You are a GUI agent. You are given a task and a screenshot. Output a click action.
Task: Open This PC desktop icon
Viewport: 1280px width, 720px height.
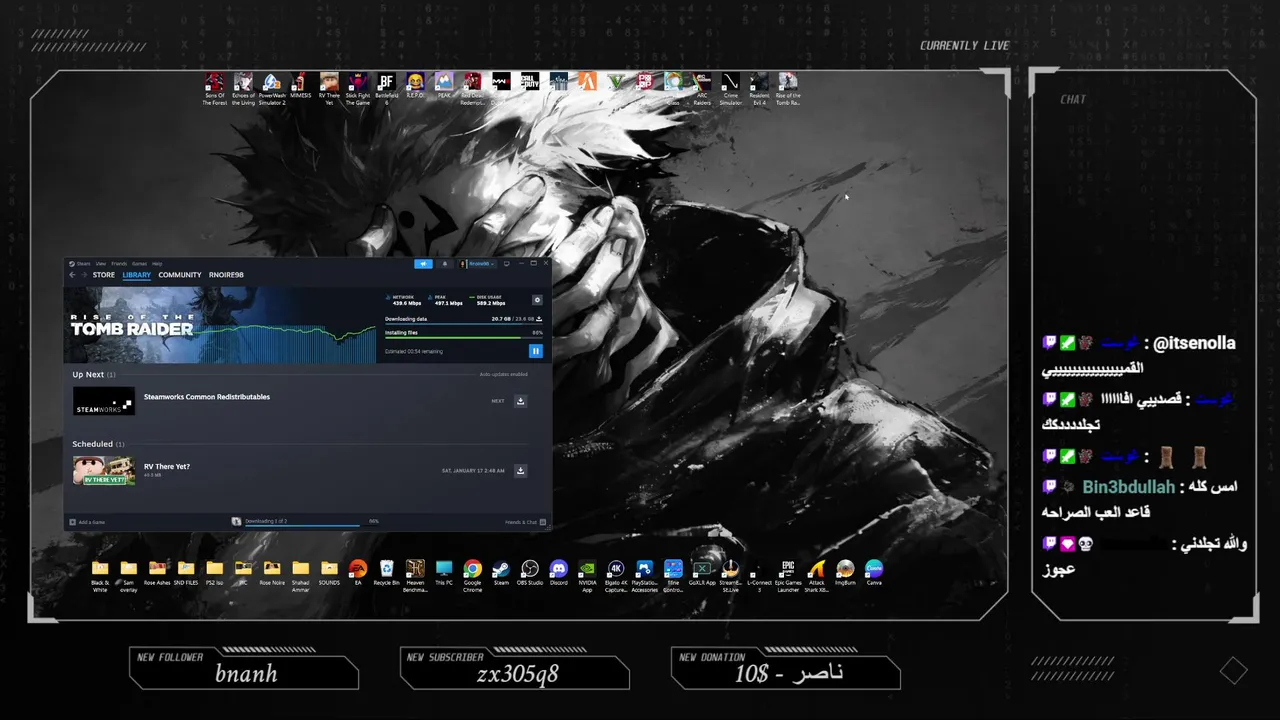444,572
